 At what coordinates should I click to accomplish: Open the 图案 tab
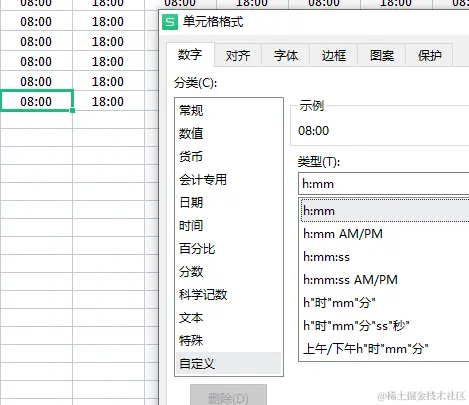click(382, 55)
